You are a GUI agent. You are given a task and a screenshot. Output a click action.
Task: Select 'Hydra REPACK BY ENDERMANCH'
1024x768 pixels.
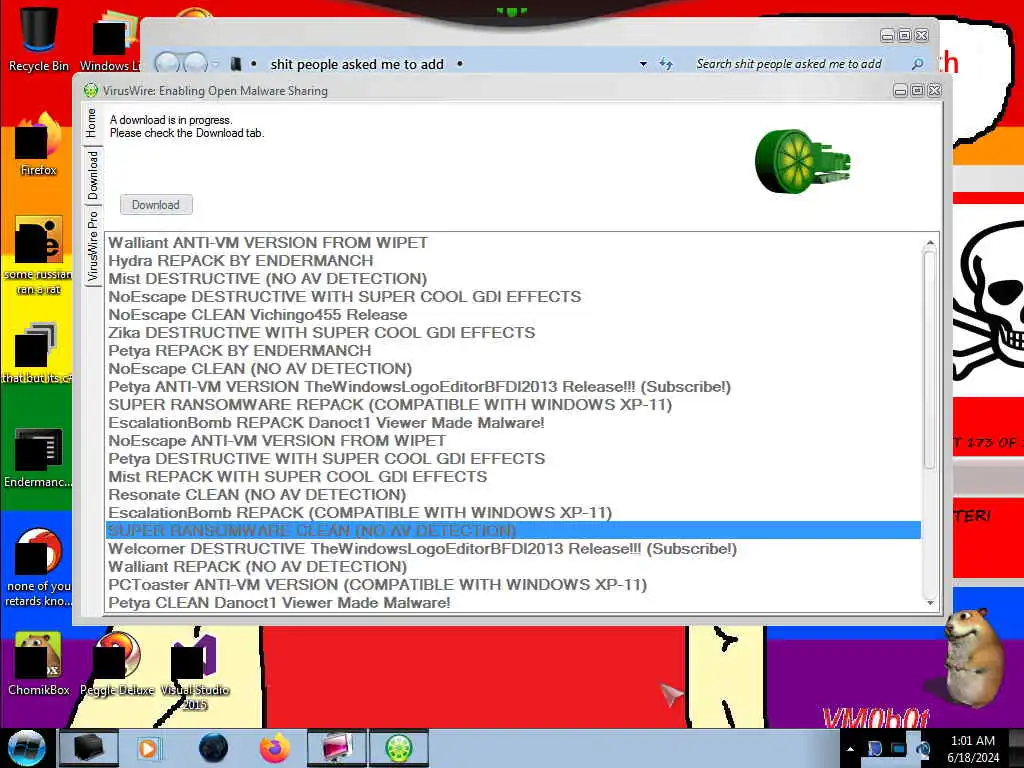click(513, 261)
